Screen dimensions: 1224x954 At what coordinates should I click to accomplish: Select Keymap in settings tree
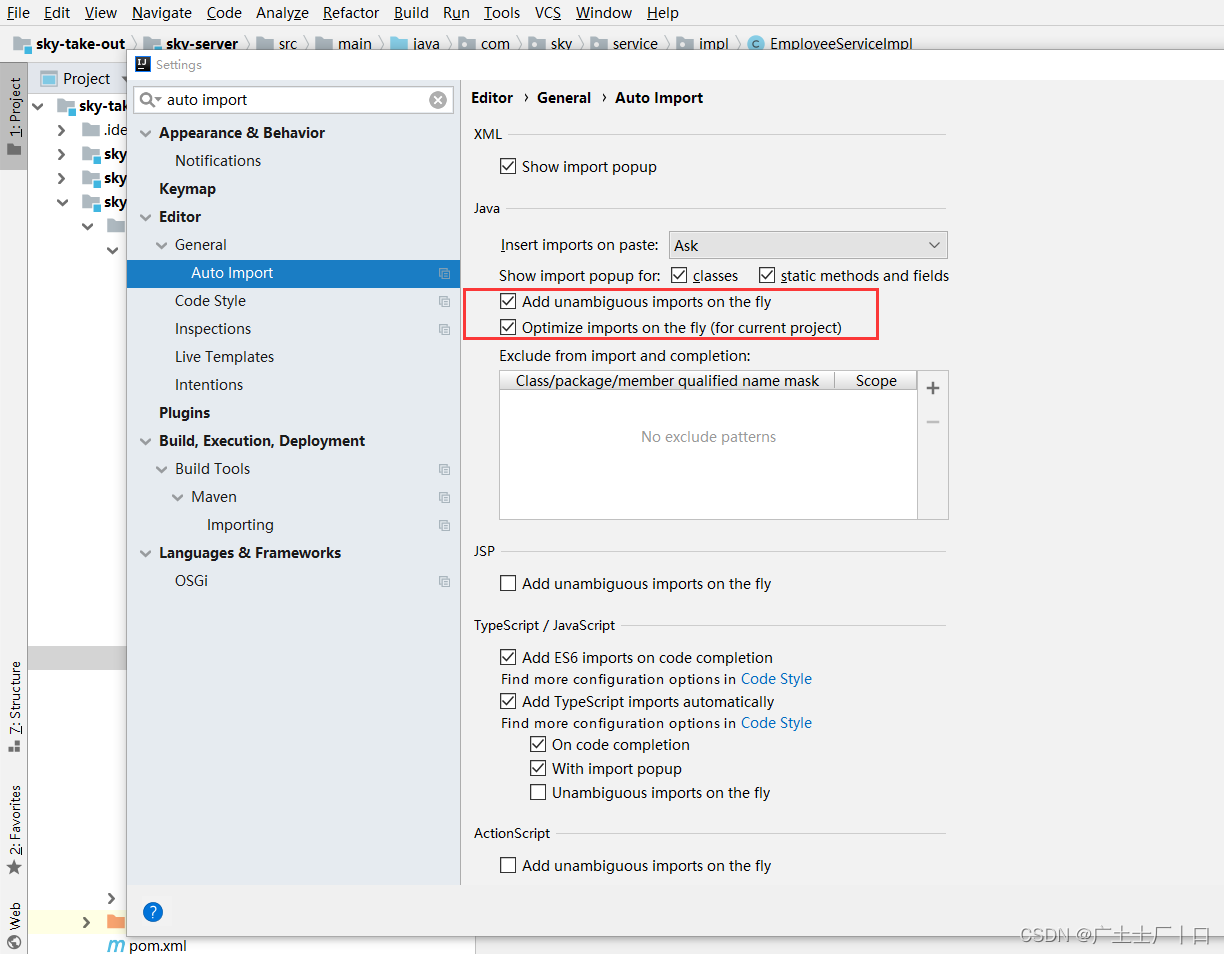click(187, 189)
